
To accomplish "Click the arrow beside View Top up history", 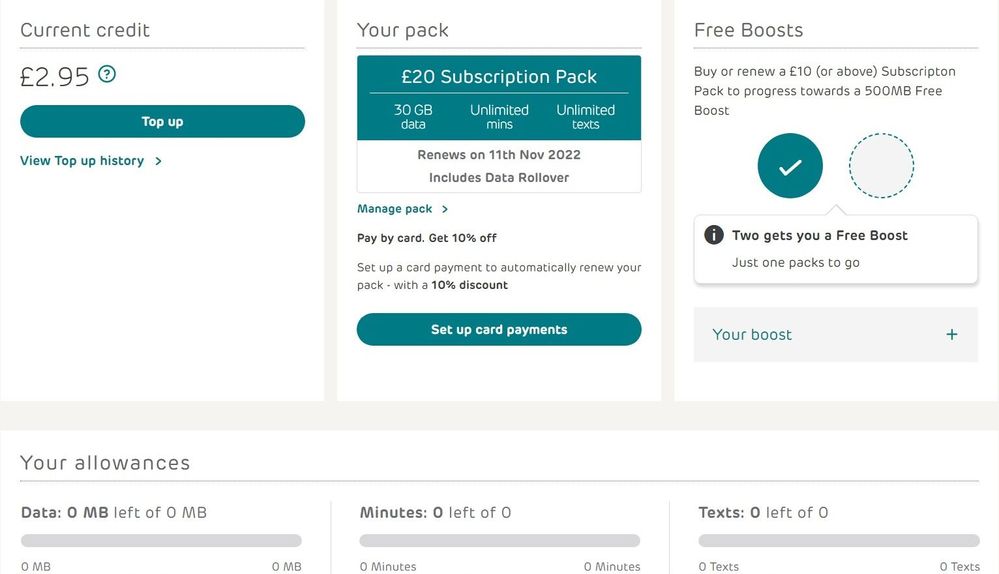I will (x=158, y=161).
